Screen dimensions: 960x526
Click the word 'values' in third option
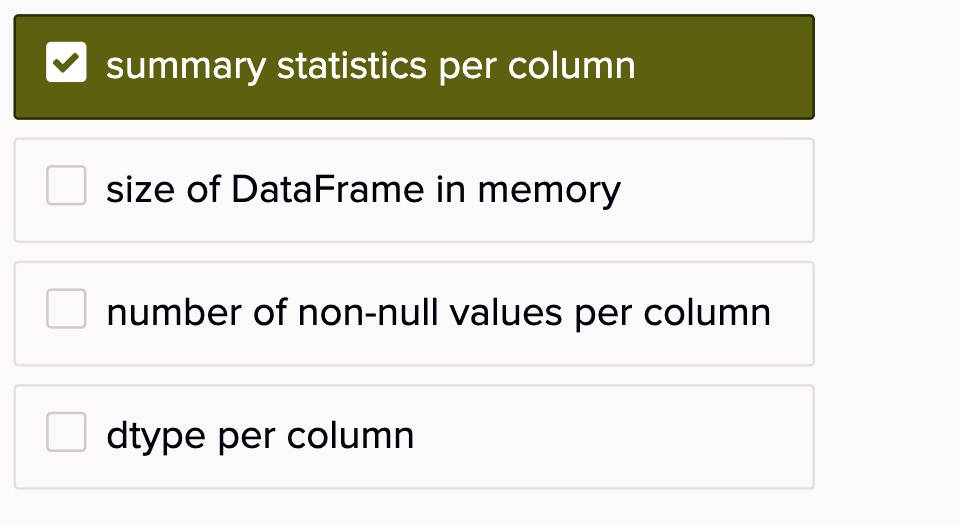click(506, 312)
